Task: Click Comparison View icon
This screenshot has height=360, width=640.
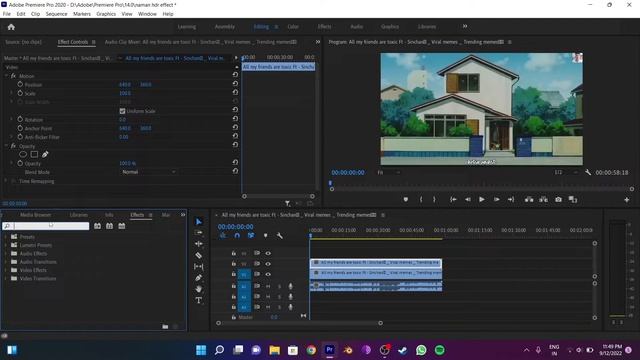Action: click(x=573, y=200)
